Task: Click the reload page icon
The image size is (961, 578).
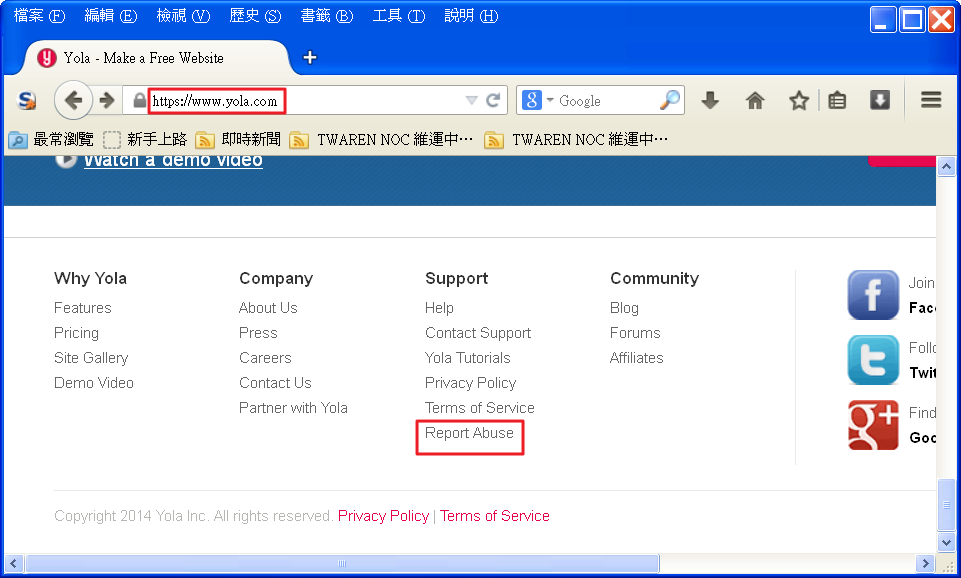Action: (x=493, y=100)
